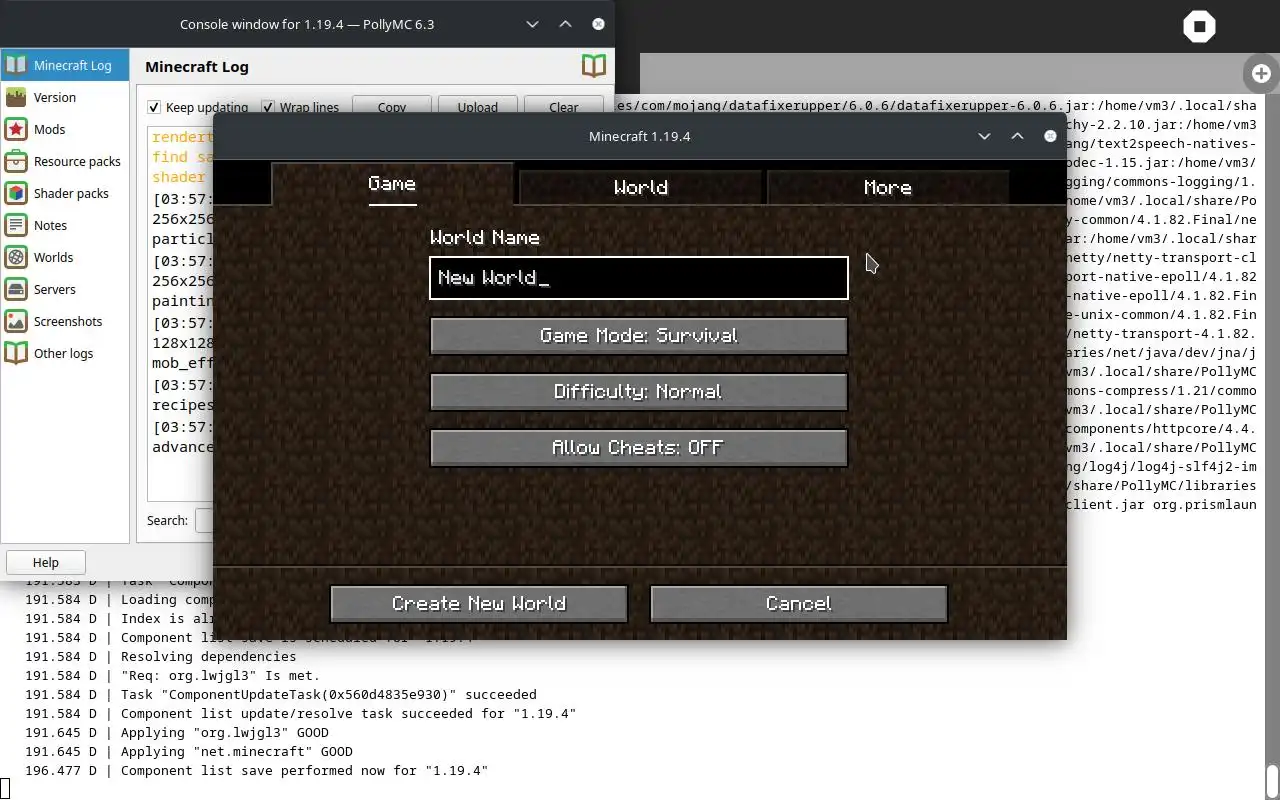Click the 'Resolving dependencies' log line
Image resolution: width=1280 pixels, height=800 pixels.
pos(161,657)
